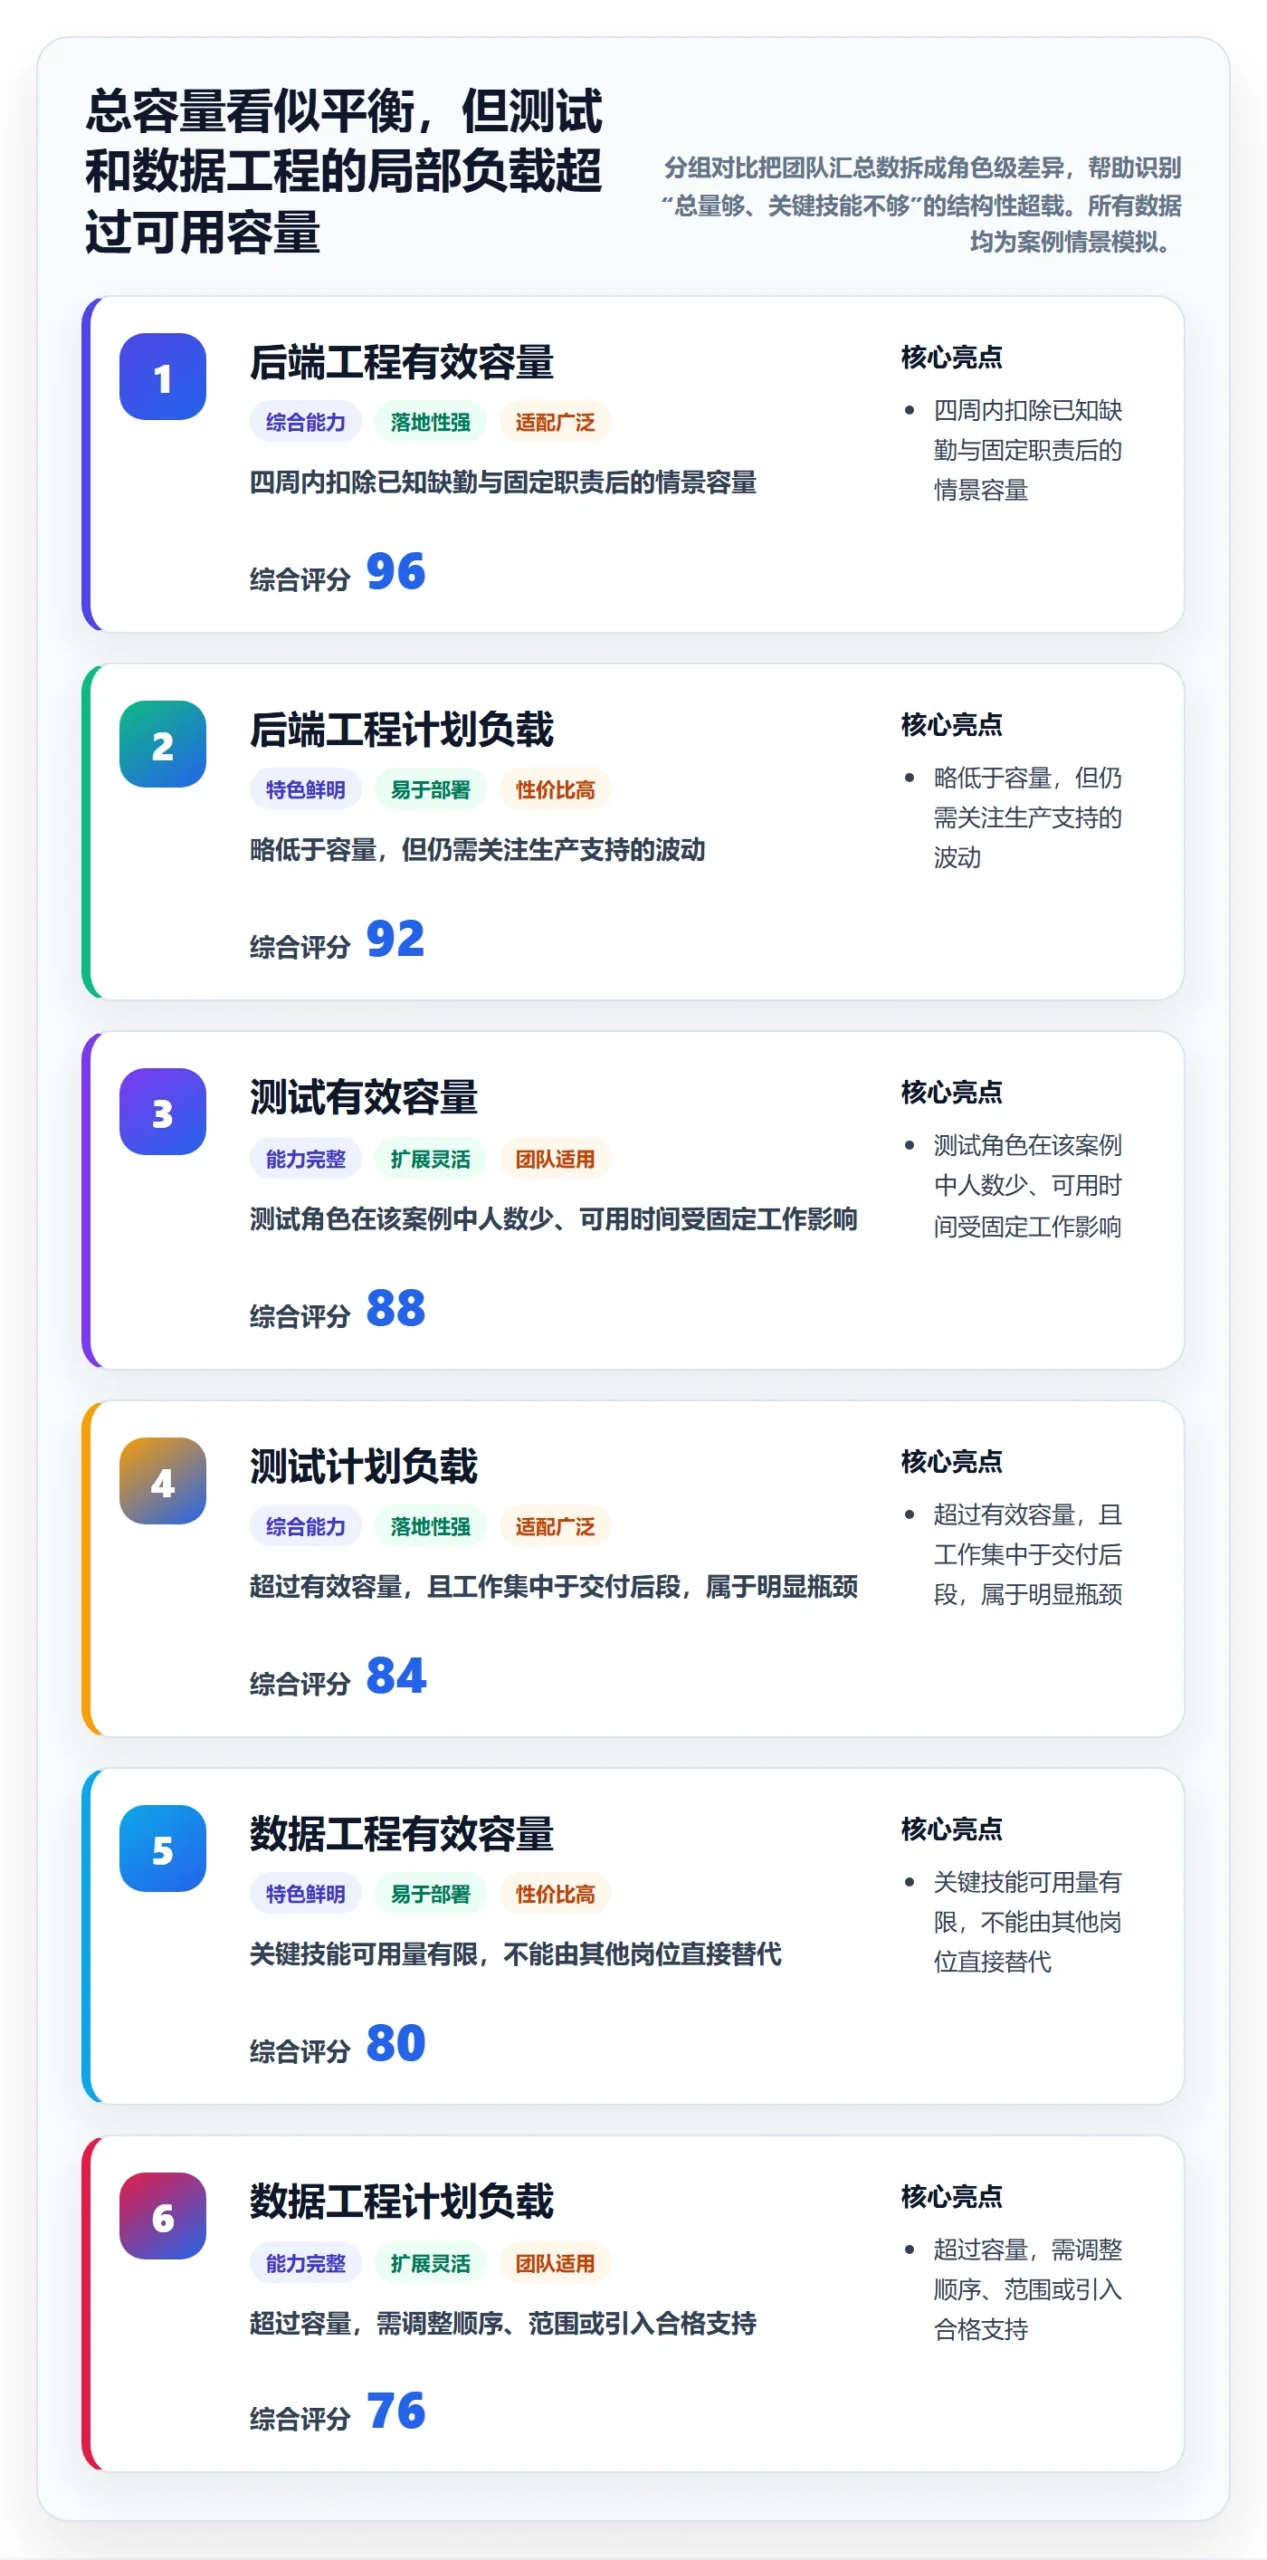
Task: Click 综合评分 label beside score 76
Action: click(300, 2420)
